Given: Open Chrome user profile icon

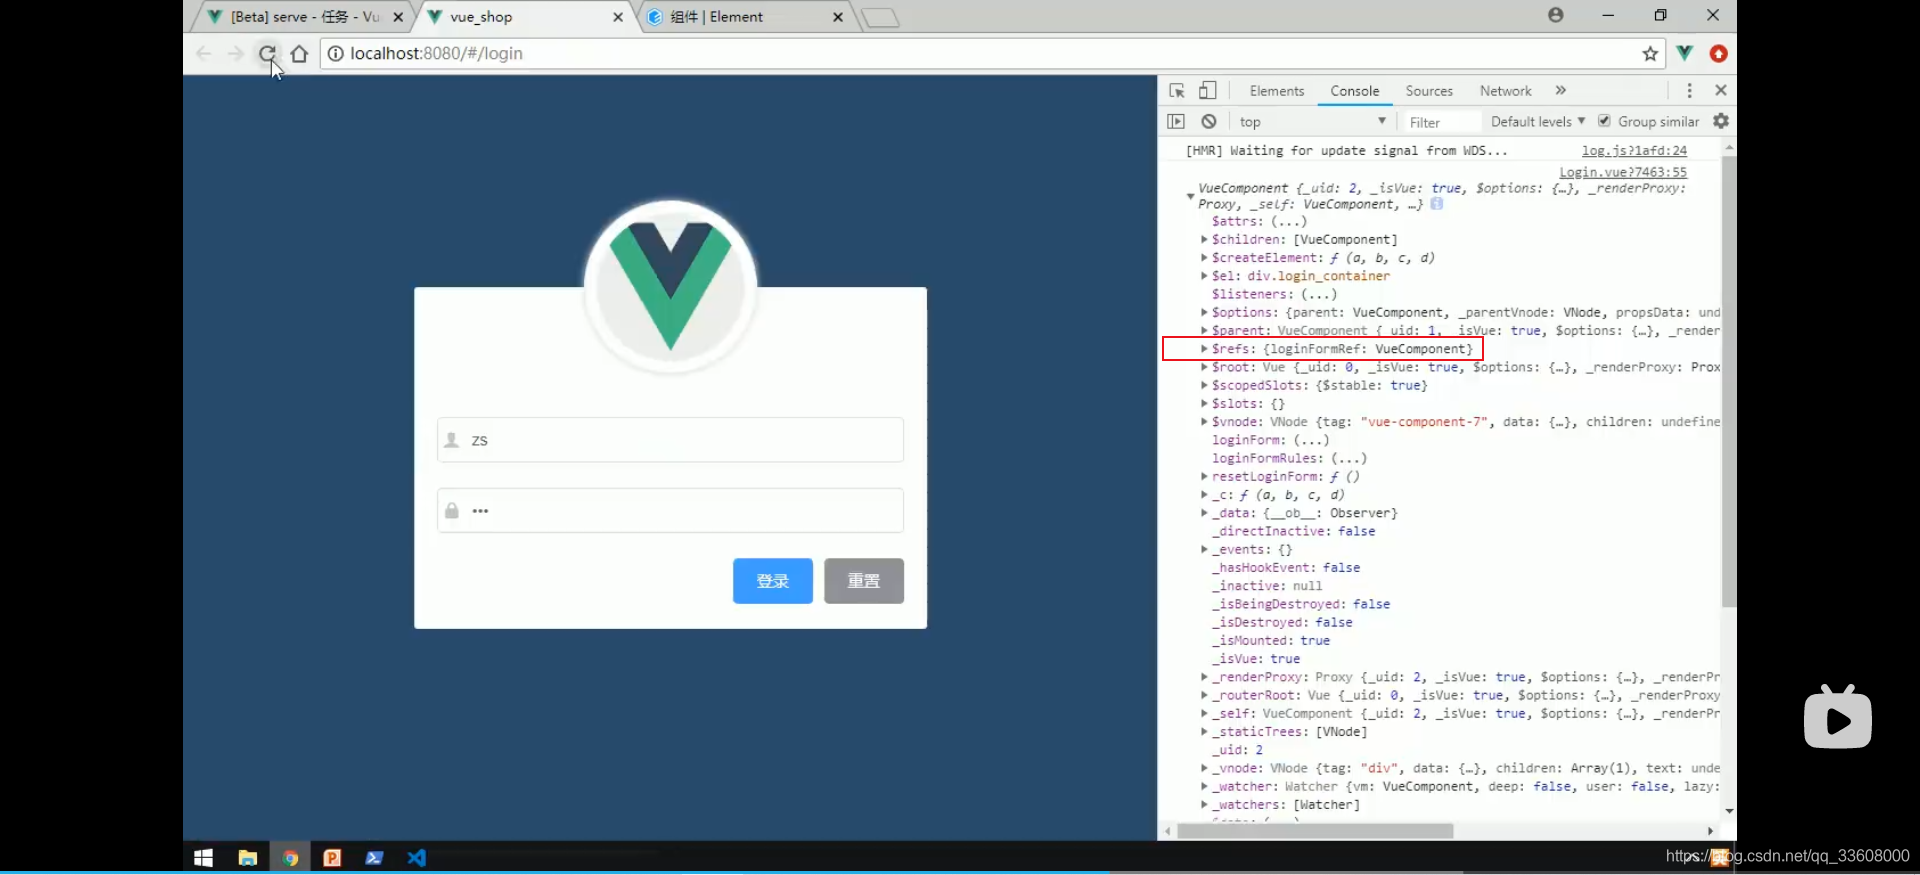Looking at the screenshot, I should [x=1555, y=15].
